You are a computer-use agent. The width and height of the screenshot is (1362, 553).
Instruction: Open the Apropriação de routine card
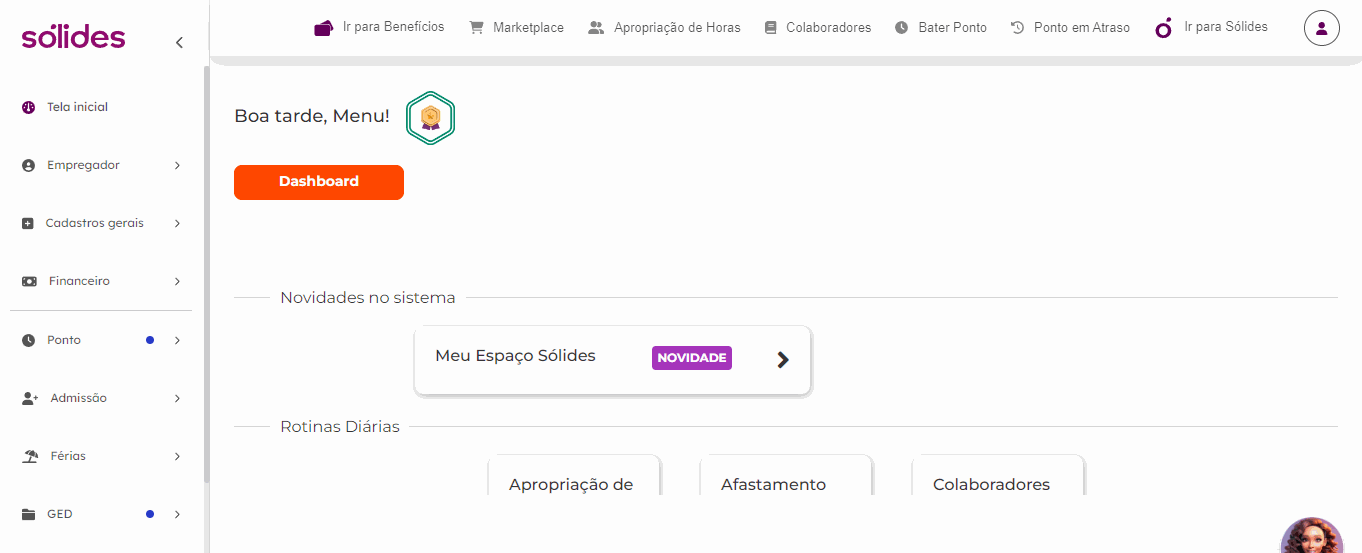[574, 476]
